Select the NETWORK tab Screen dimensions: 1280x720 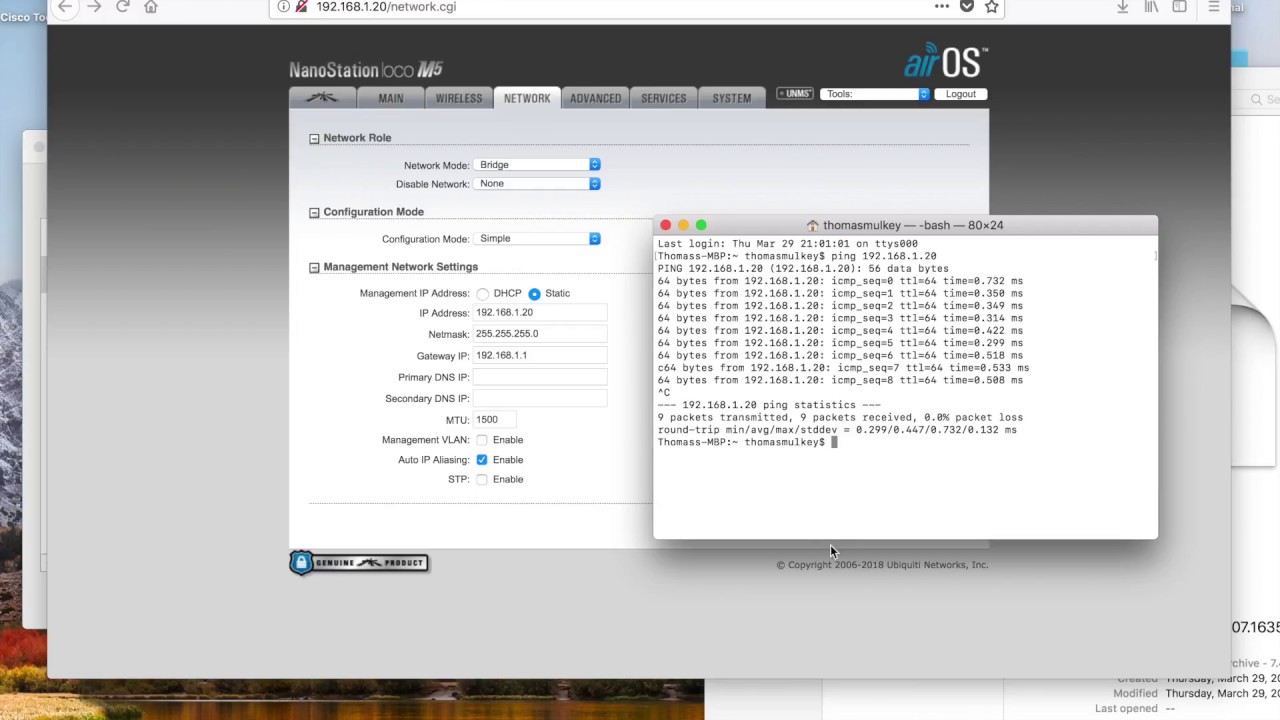point(527,98)
